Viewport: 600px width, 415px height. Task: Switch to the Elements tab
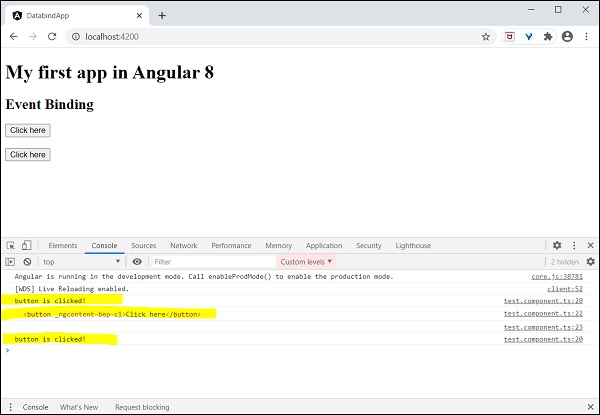[63, 246]
